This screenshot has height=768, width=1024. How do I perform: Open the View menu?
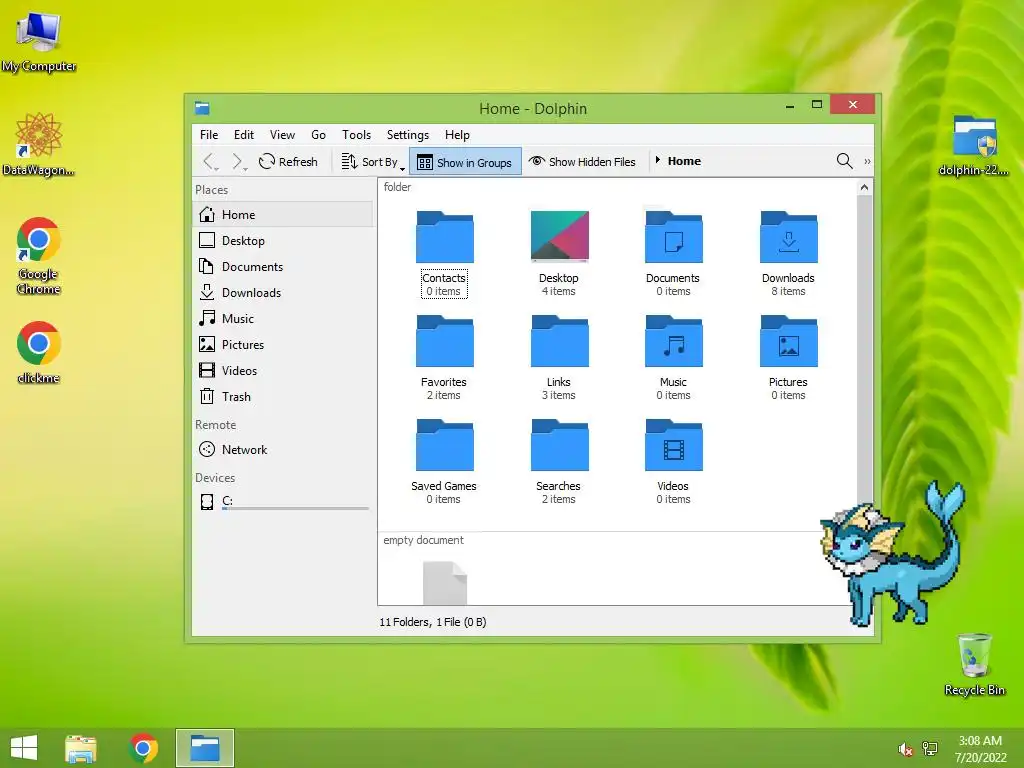click(x=282, y=135)
